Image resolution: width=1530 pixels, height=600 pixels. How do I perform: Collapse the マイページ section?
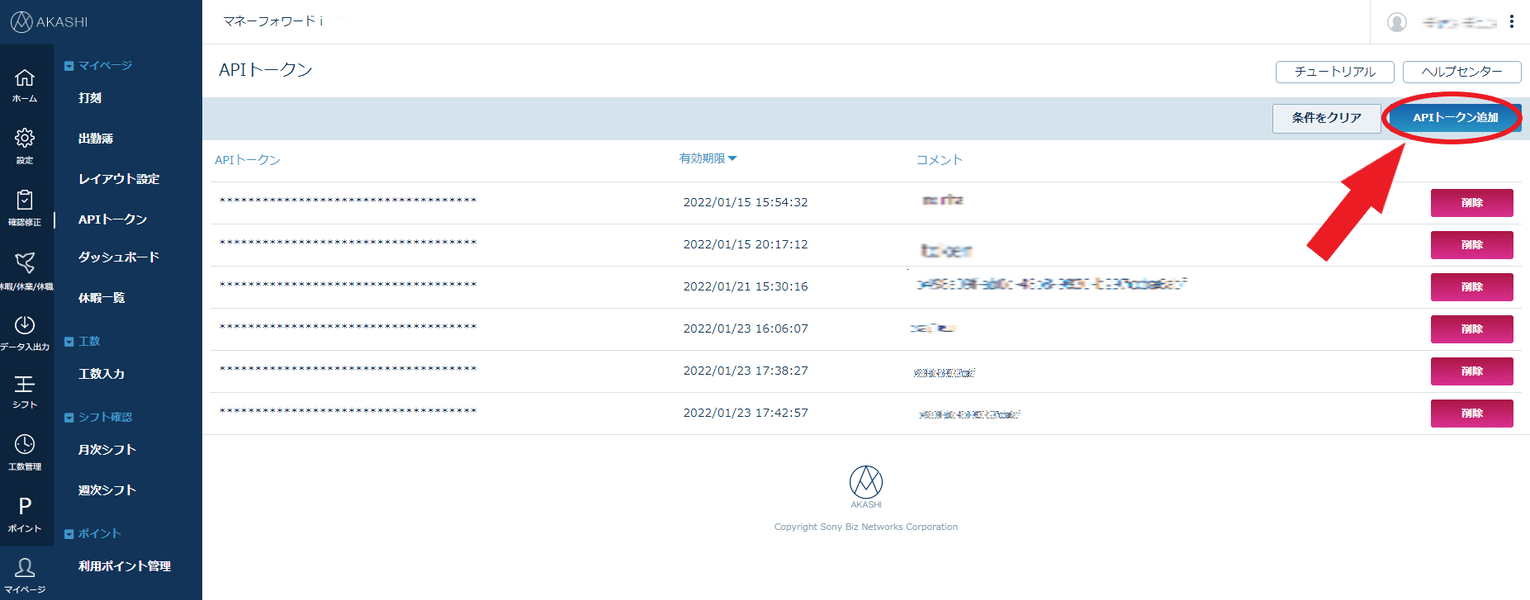[69, 66]
